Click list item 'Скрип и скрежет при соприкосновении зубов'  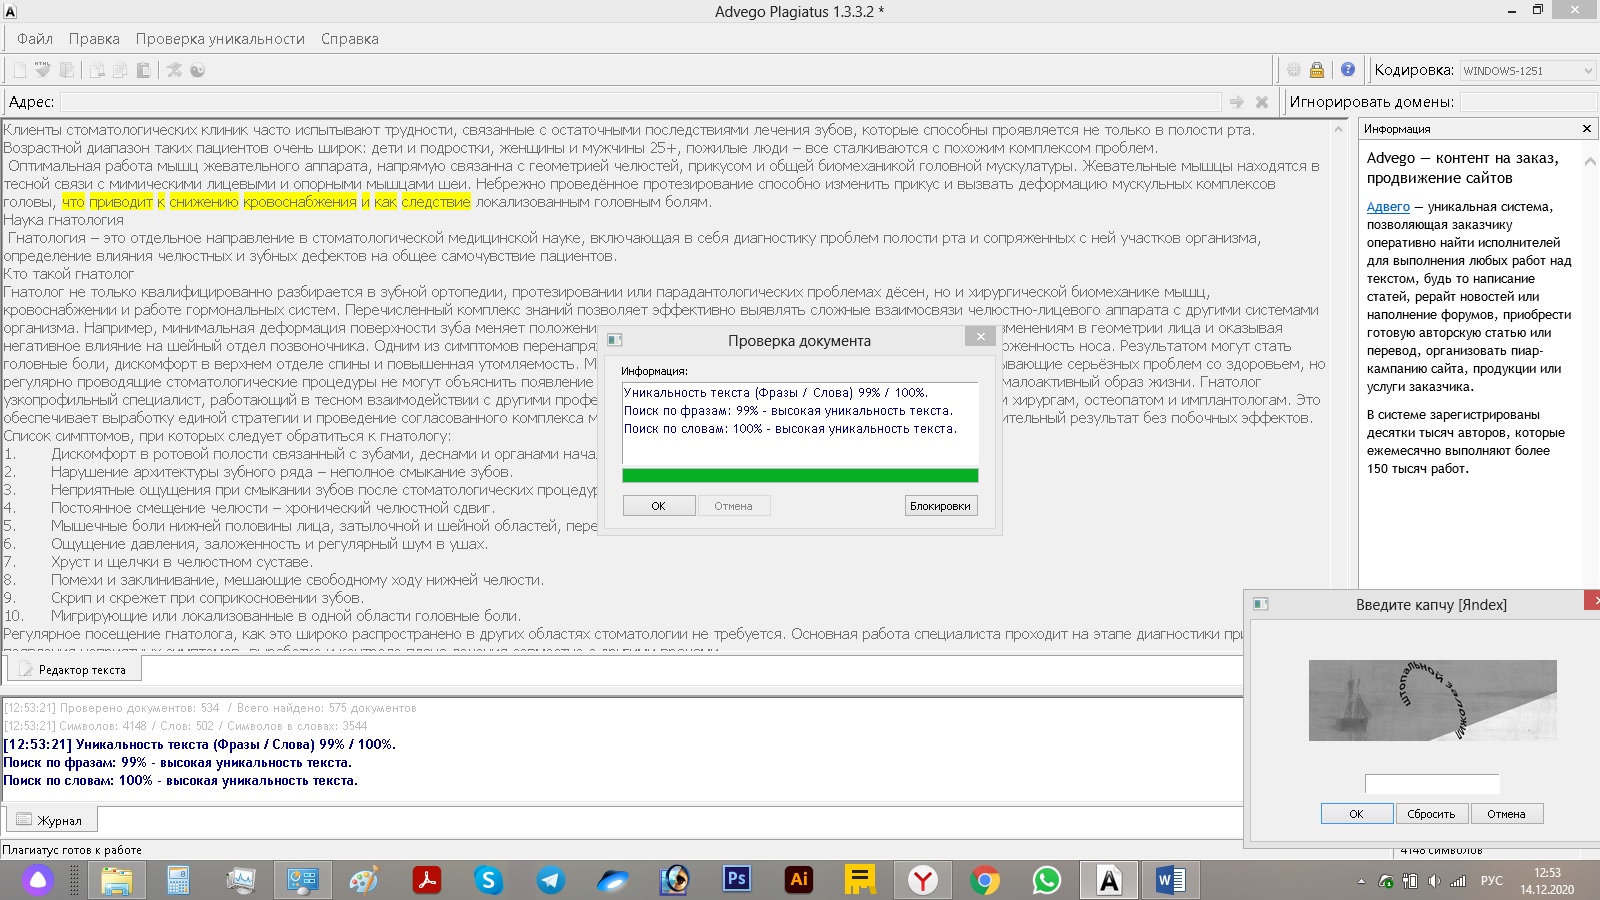pyautogui.click(x=207, y=598)
